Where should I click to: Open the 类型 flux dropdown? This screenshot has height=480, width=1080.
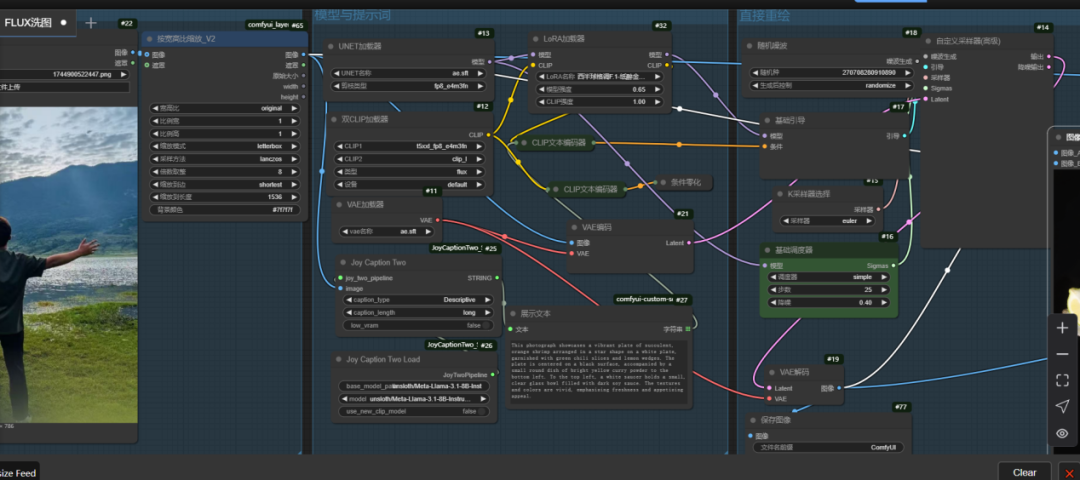tap(409, 171)
